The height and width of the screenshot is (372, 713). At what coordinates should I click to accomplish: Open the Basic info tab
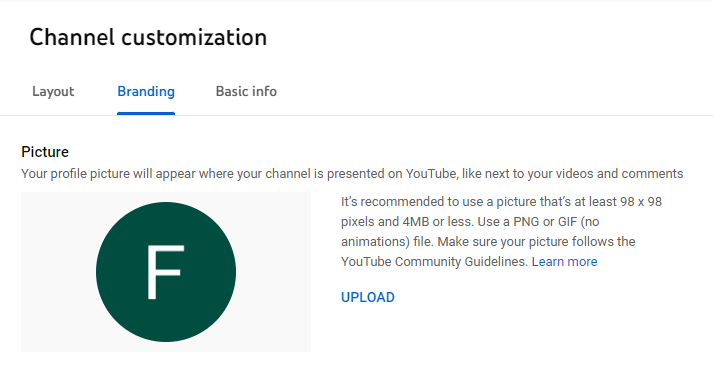click(246, 91)
